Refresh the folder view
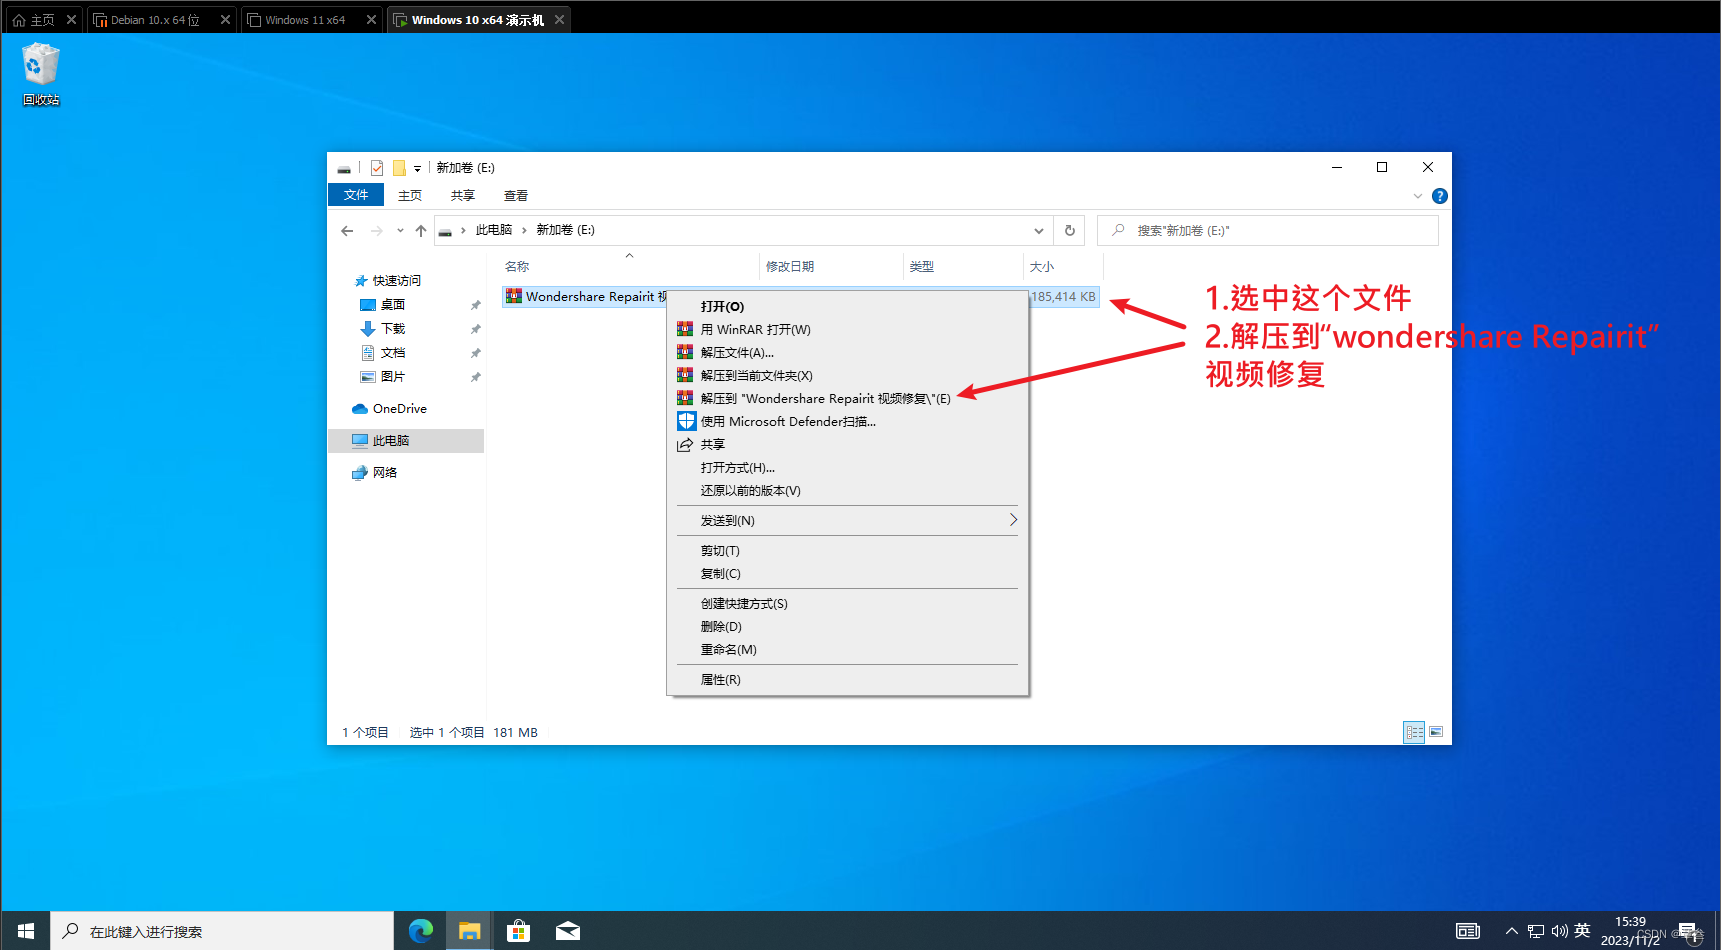Image resolution: width=1721 pixels, height=950 pixels. tap(1070, 230)
